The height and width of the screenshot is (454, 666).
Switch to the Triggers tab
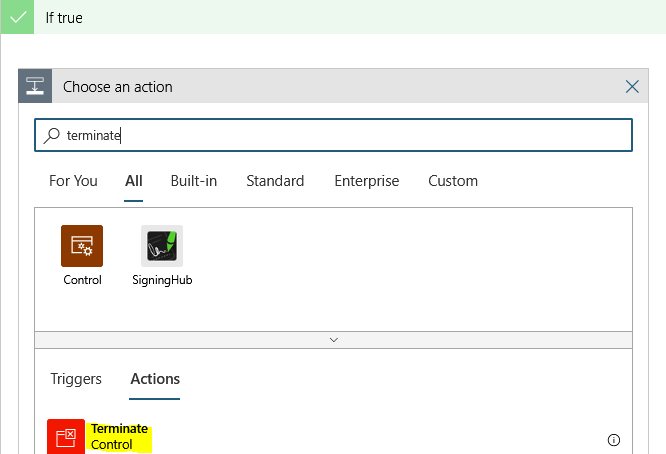(x=76, y=379)
